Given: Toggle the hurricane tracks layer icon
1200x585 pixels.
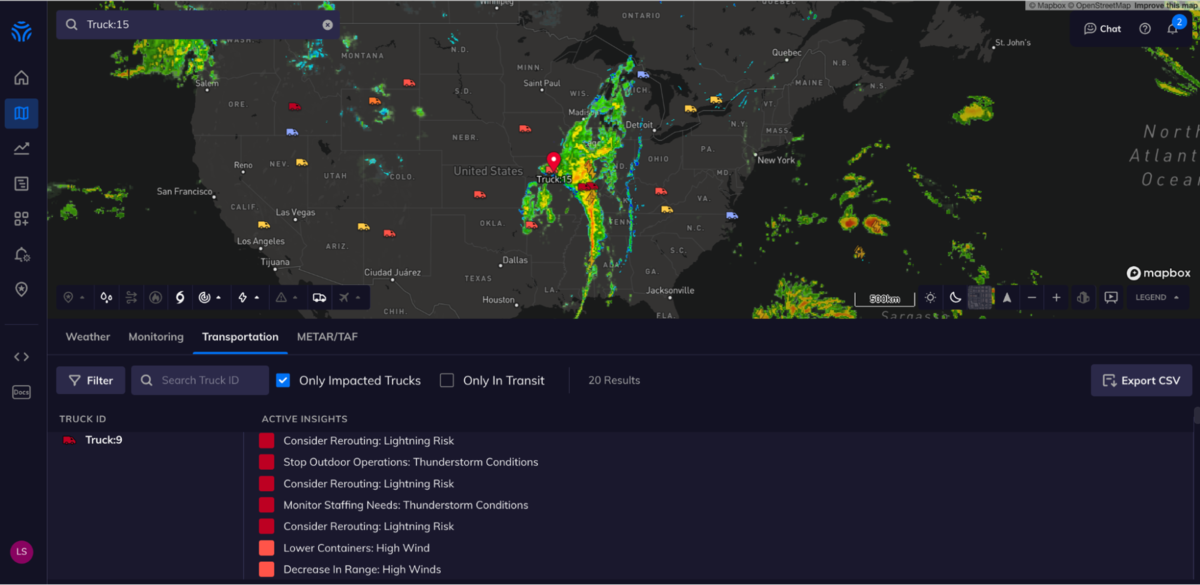Looking at the screenshot, I should coord(180,297).
